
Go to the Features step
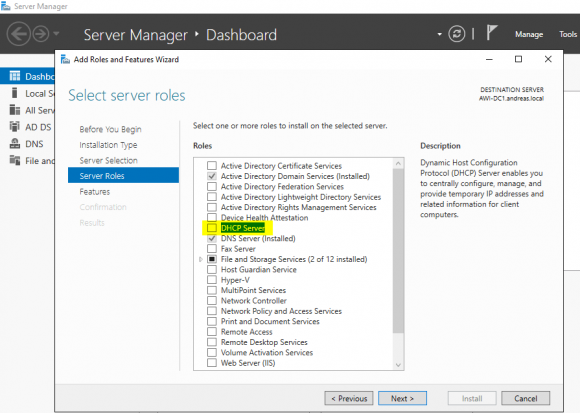click(95, 192)
